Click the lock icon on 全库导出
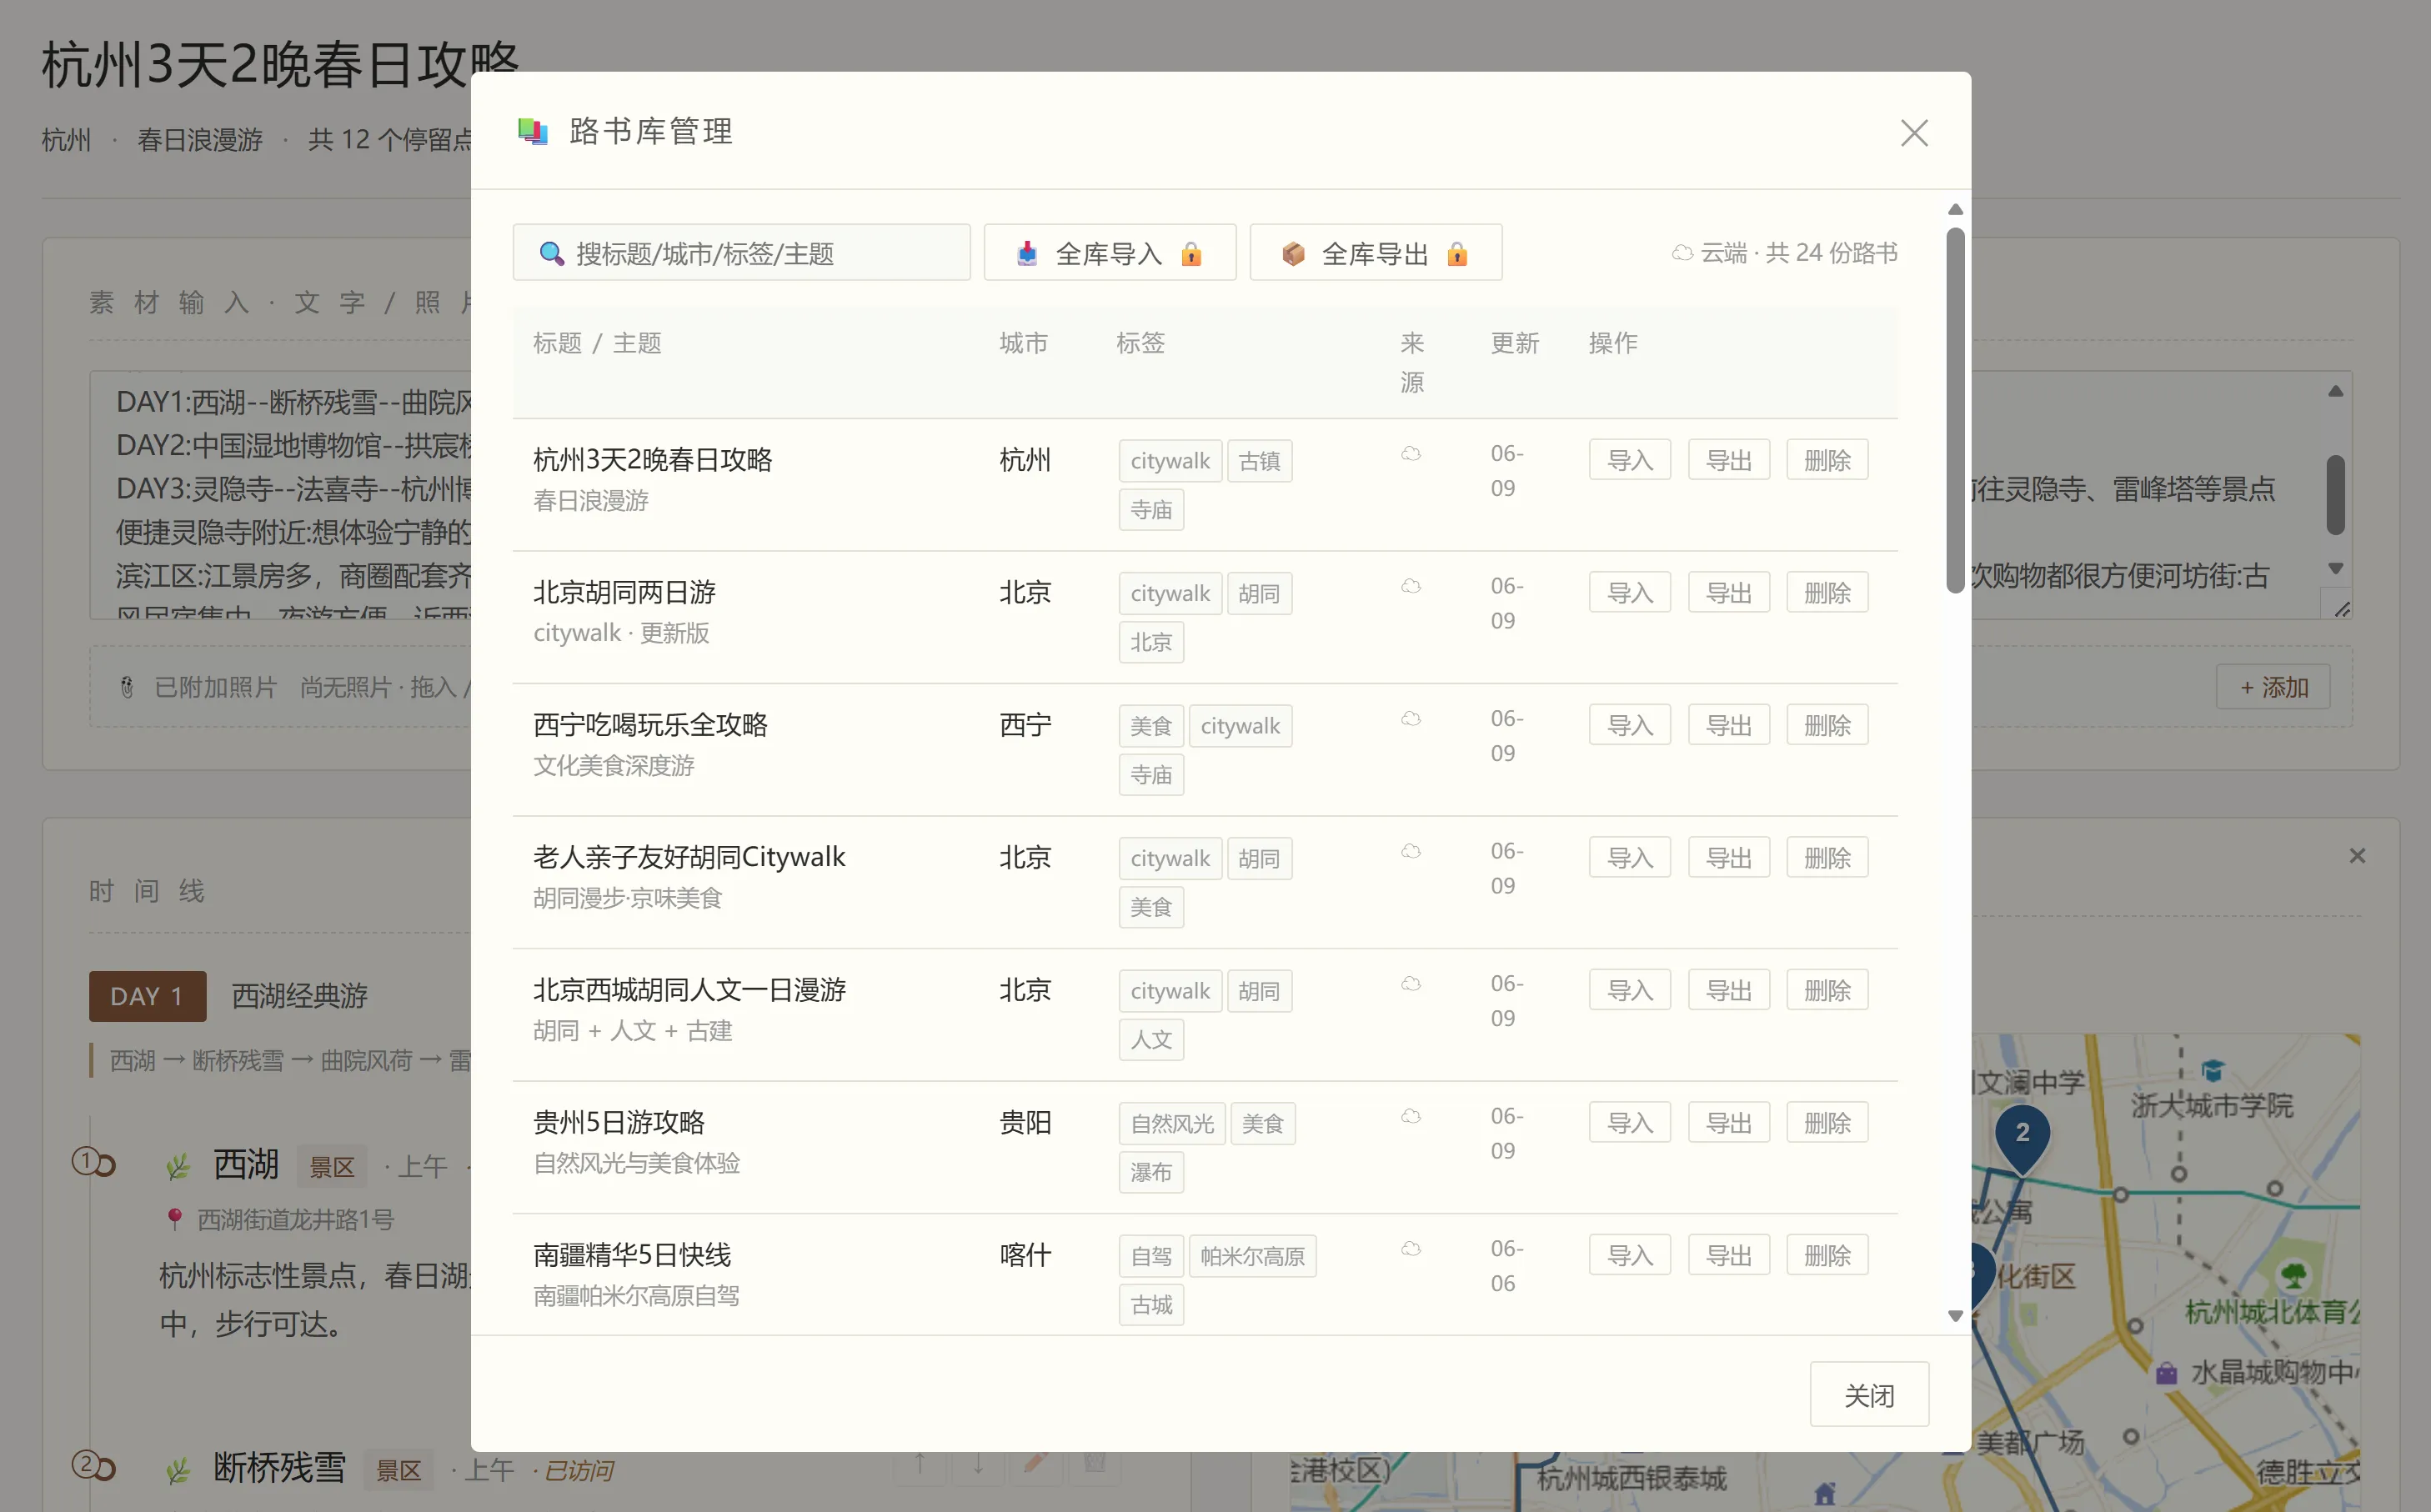Viewport: 2431px width, 1512px height. pos(1457,253)
